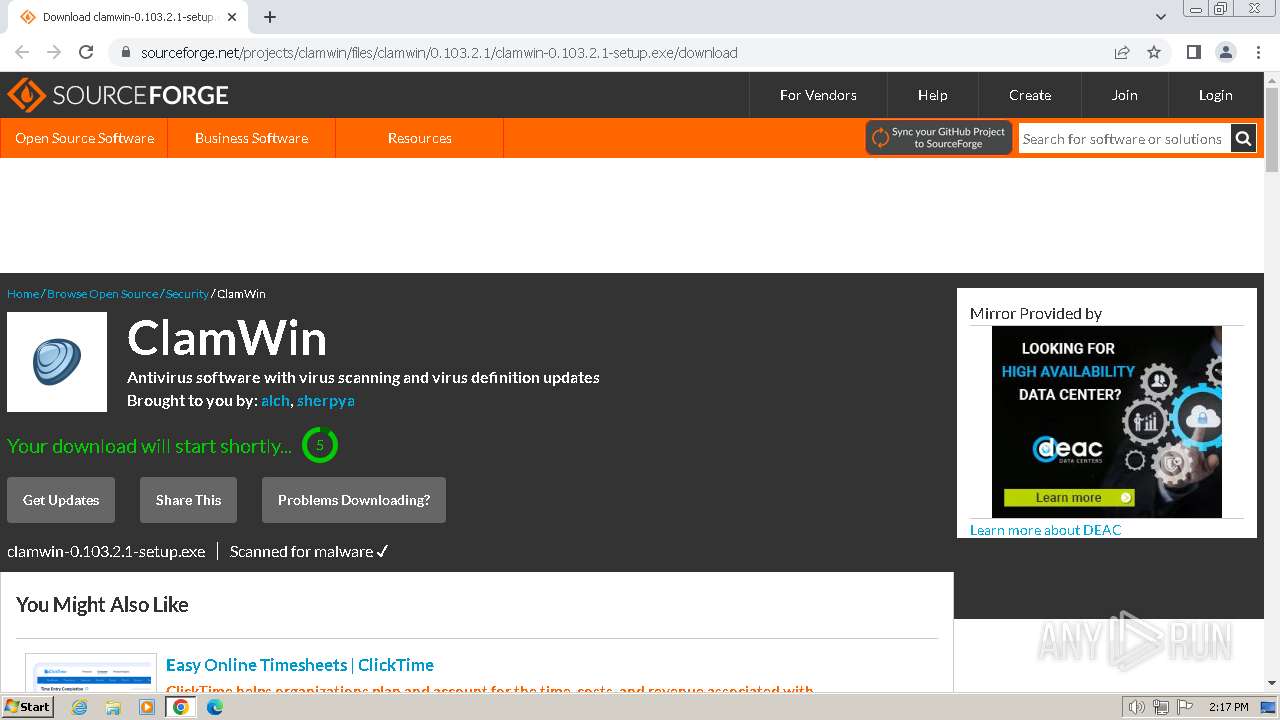This screenshot has height=720, width=1280.
Task: Open Internet Explorer from taskbar
Action: click(x=79, y=707)
